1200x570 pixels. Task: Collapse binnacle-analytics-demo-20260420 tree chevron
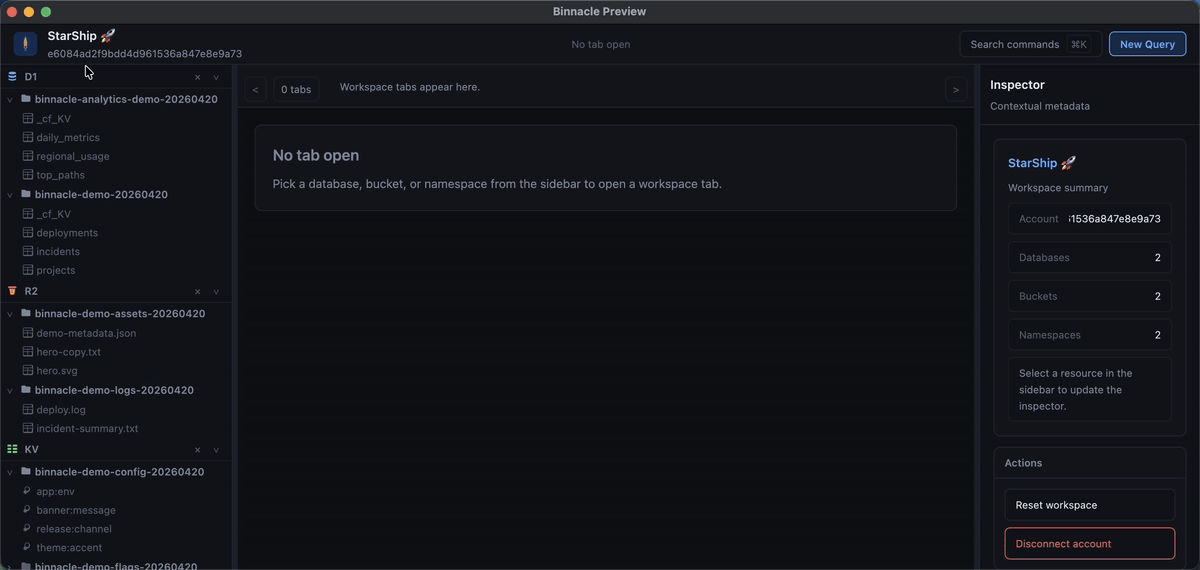click(x=10, y=100)
